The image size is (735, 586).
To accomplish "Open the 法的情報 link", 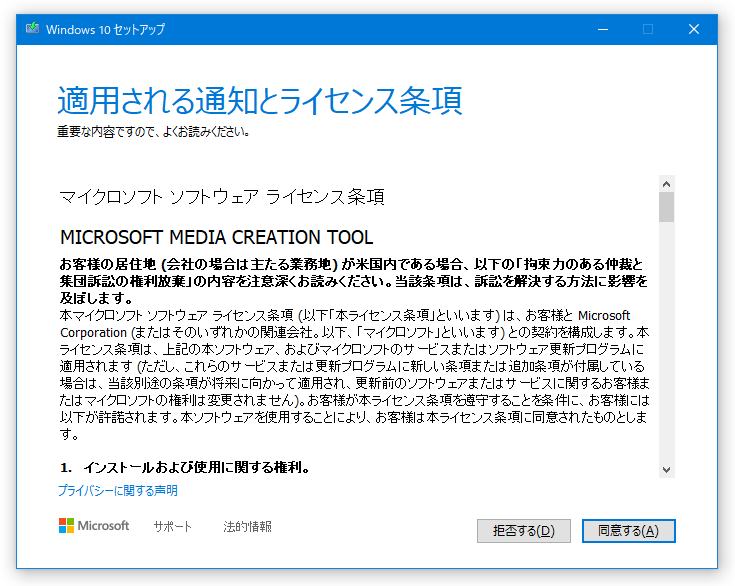I will (x=247, y=526).
